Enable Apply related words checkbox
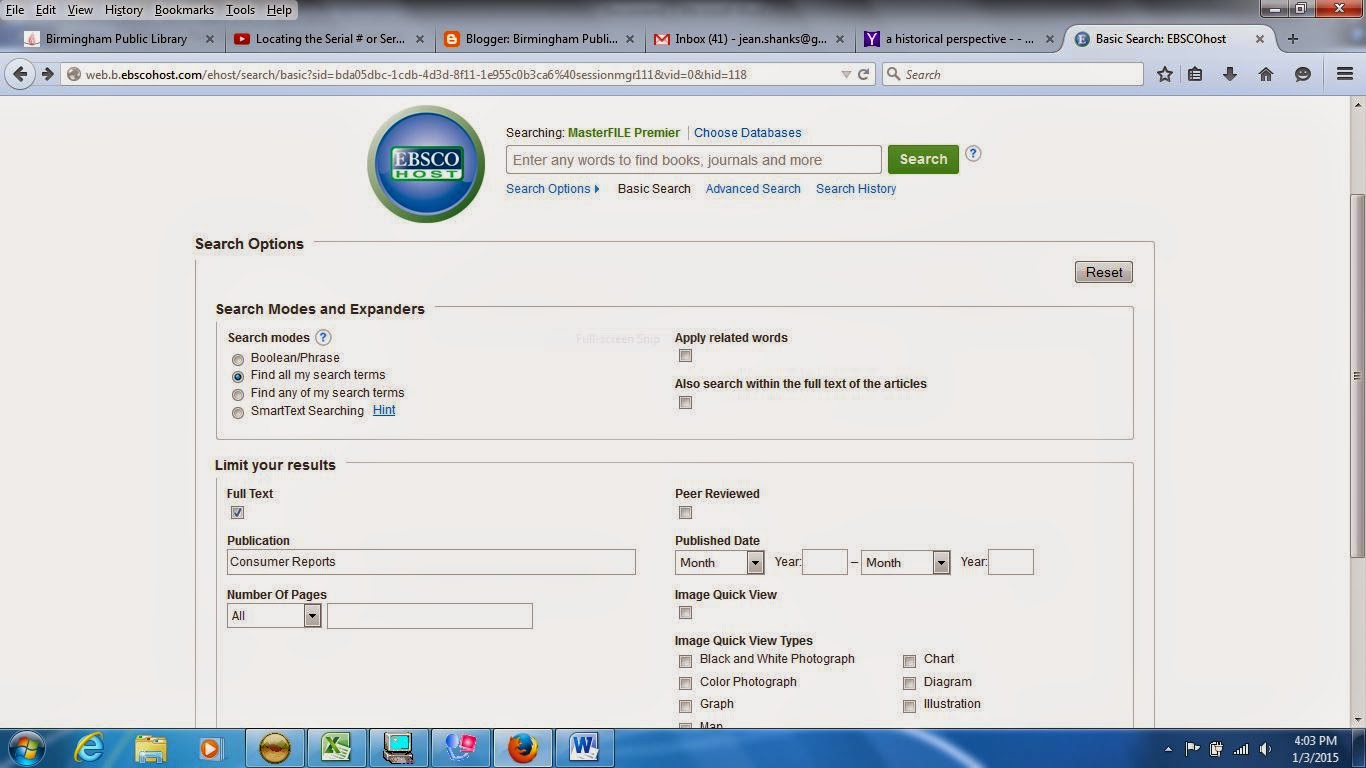 tap(685, 356)
